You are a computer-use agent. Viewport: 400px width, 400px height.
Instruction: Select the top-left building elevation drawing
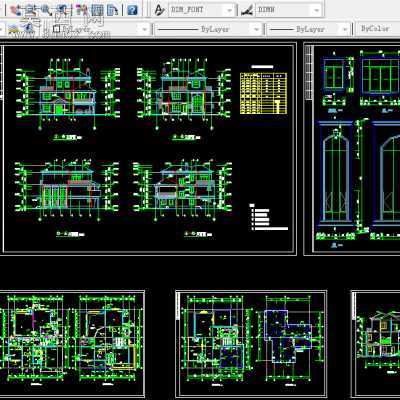point(68,93)
